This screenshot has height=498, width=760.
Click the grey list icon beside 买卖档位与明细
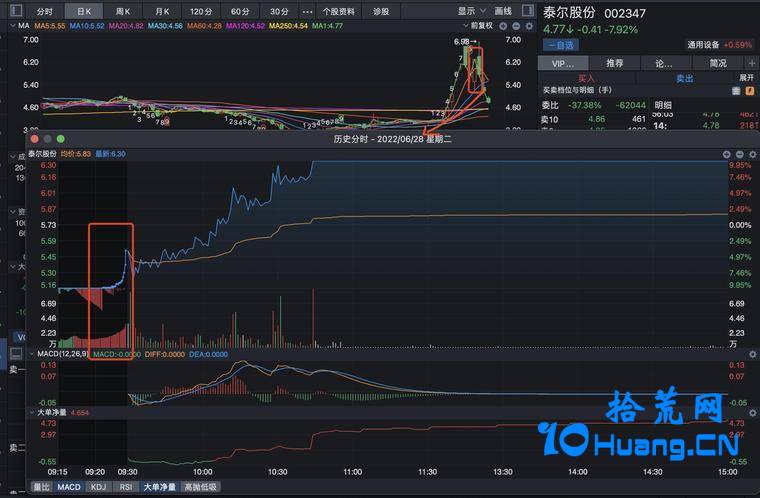(x=736, y=91)
